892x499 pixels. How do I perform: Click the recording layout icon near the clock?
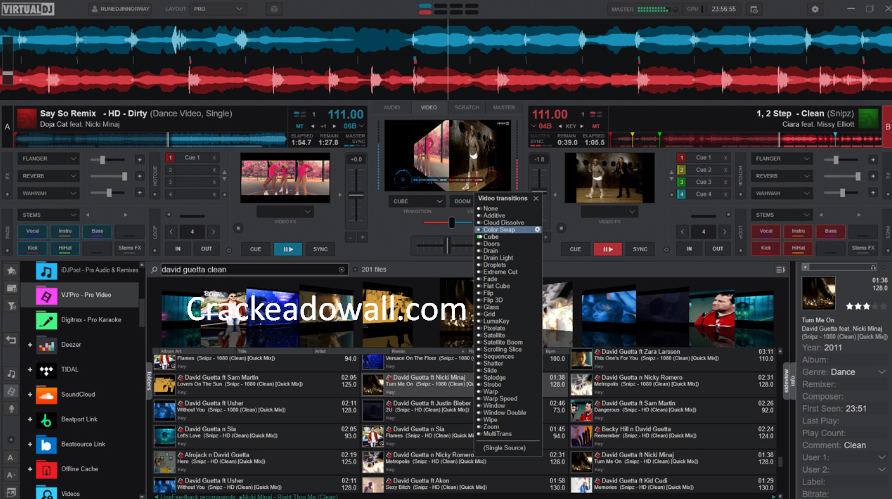coord(754,9)
